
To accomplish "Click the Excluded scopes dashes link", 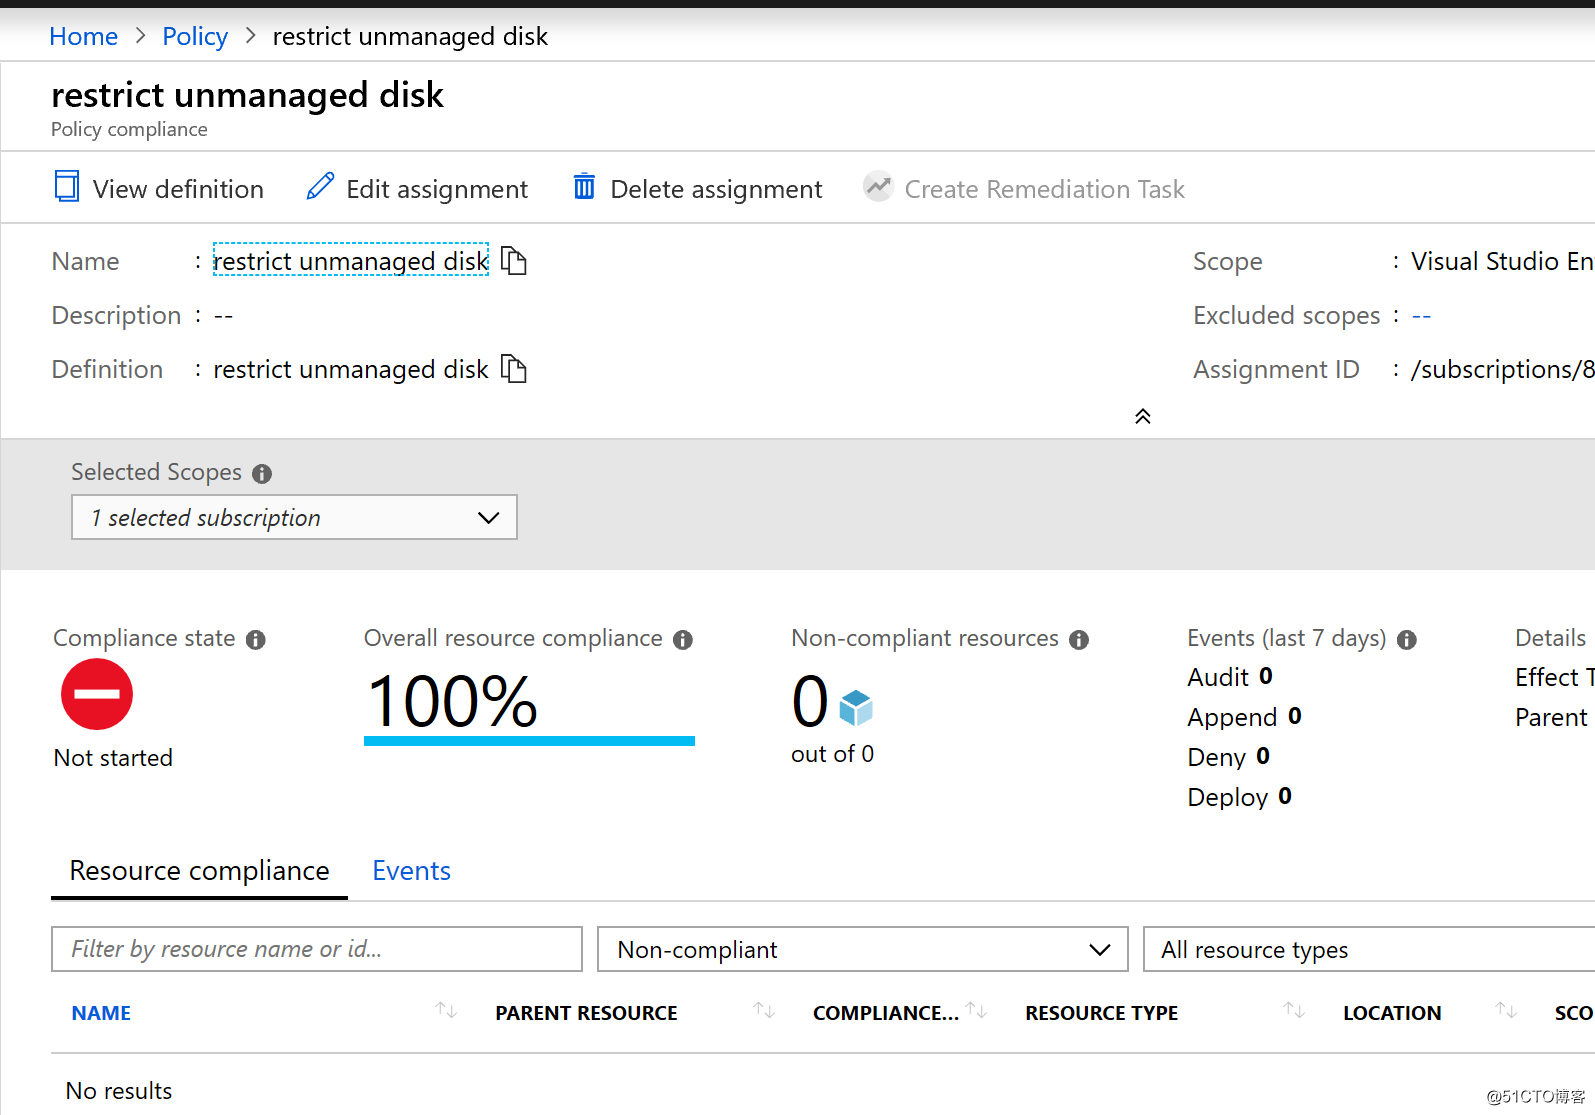I will coord(1421,316).
